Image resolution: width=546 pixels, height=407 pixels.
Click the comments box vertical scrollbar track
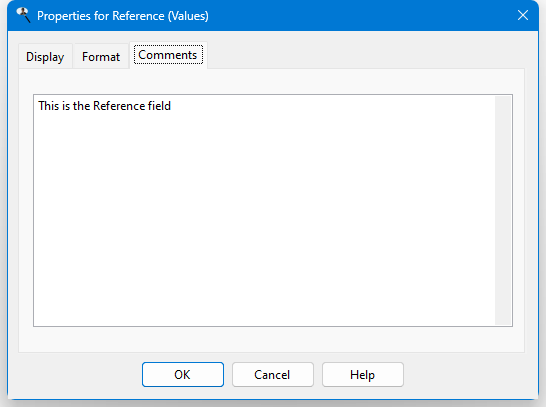tap(503, 210)
